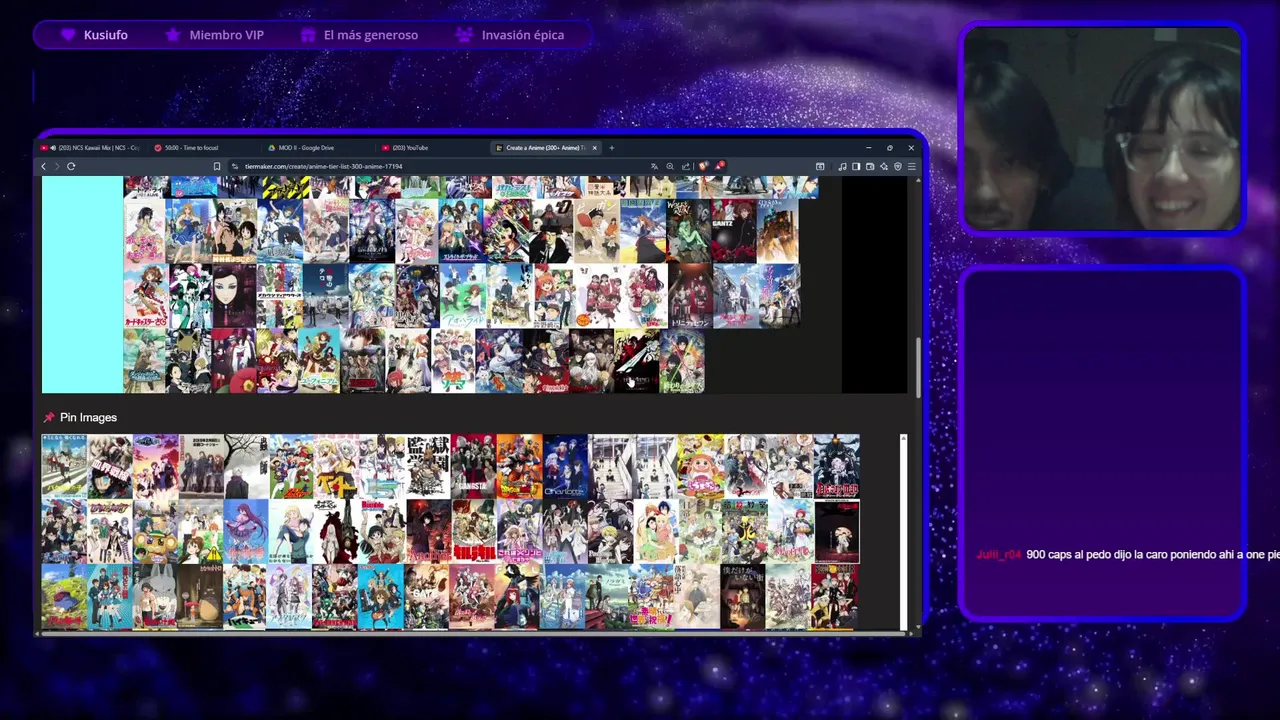The image size is (1280, 720).
Task: Select the GANTZ poster in the tier row
Action: click(734, 231)
